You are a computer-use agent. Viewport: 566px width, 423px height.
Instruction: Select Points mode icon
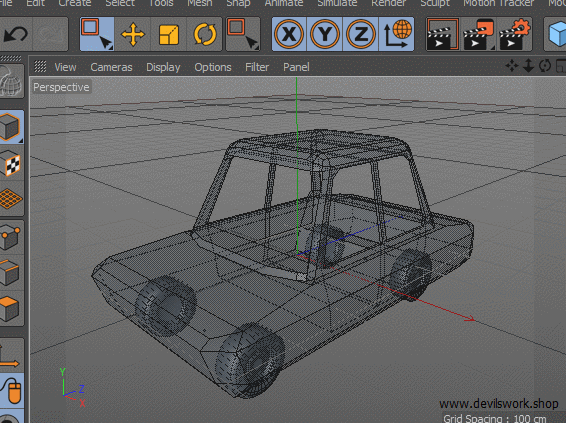pyautogui.click(x=11, y=237)
